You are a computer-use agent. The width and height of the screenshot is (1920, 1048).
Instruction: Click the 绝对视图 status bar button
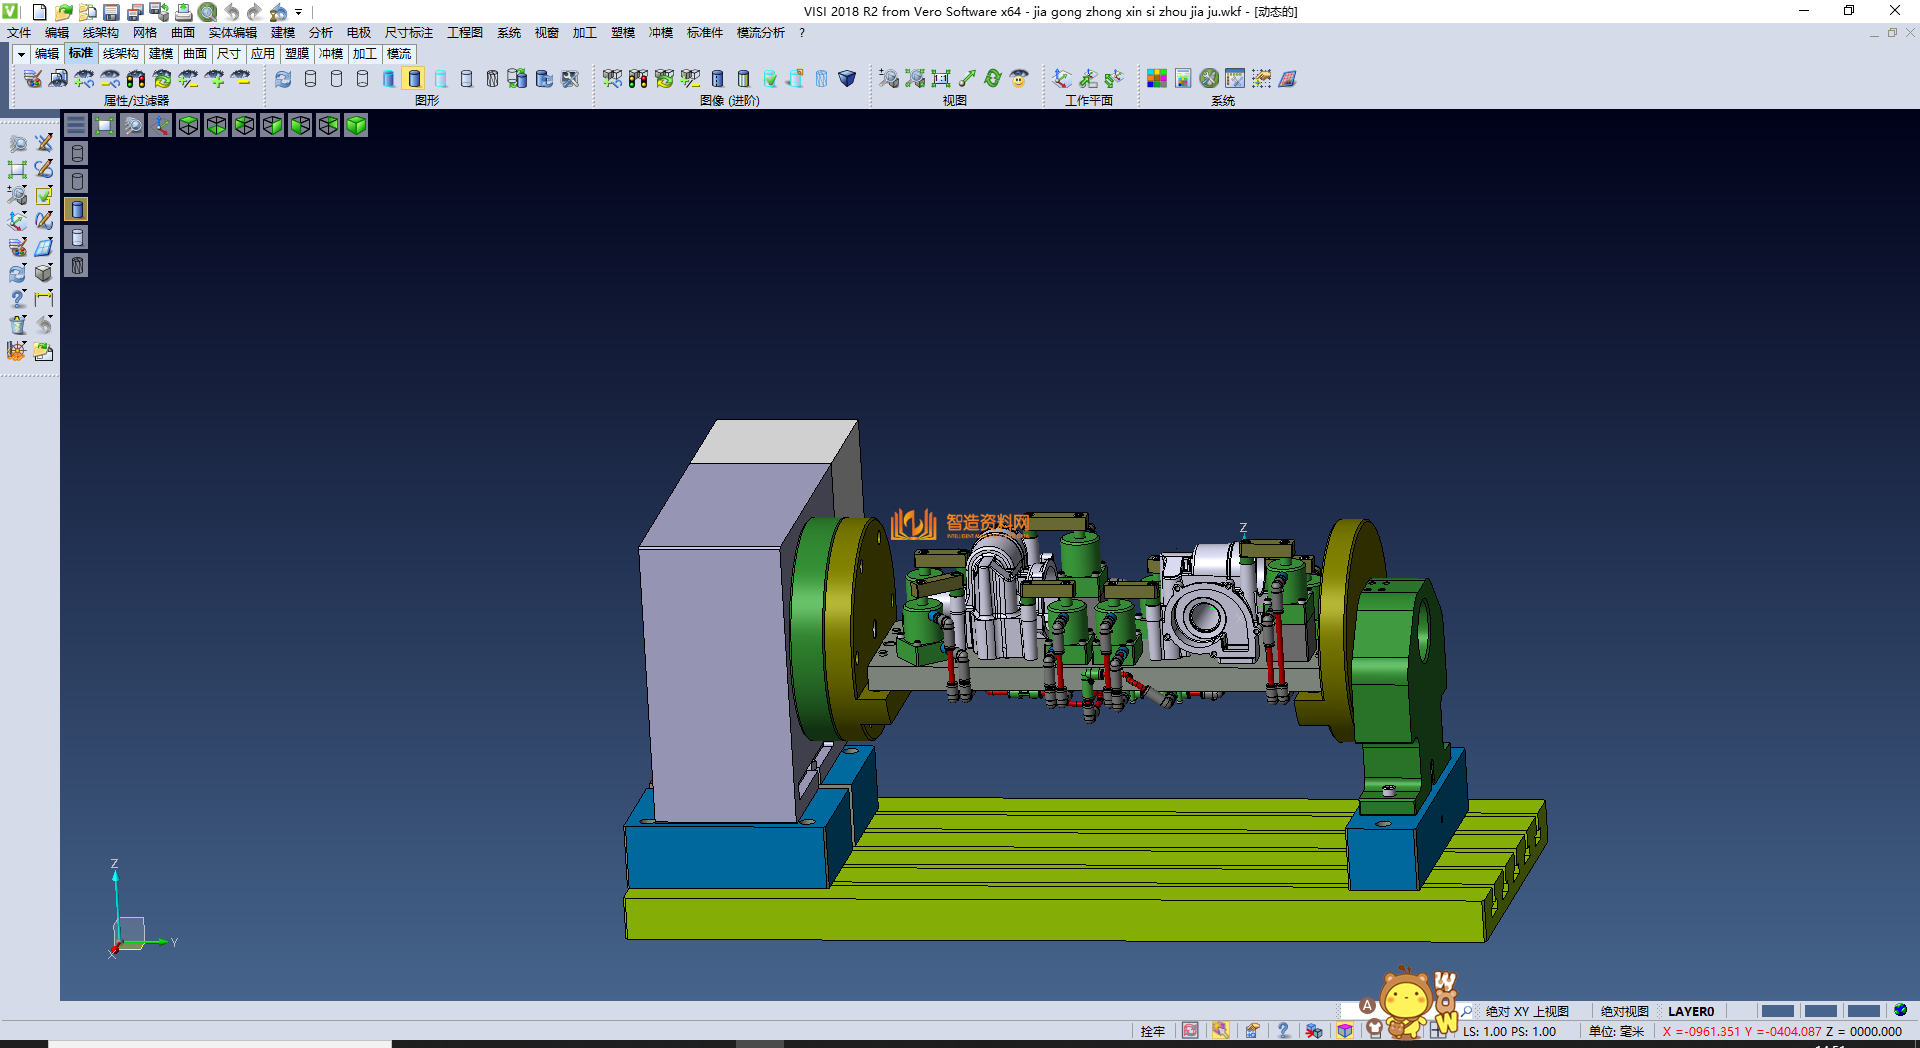coord(1624,1011)
